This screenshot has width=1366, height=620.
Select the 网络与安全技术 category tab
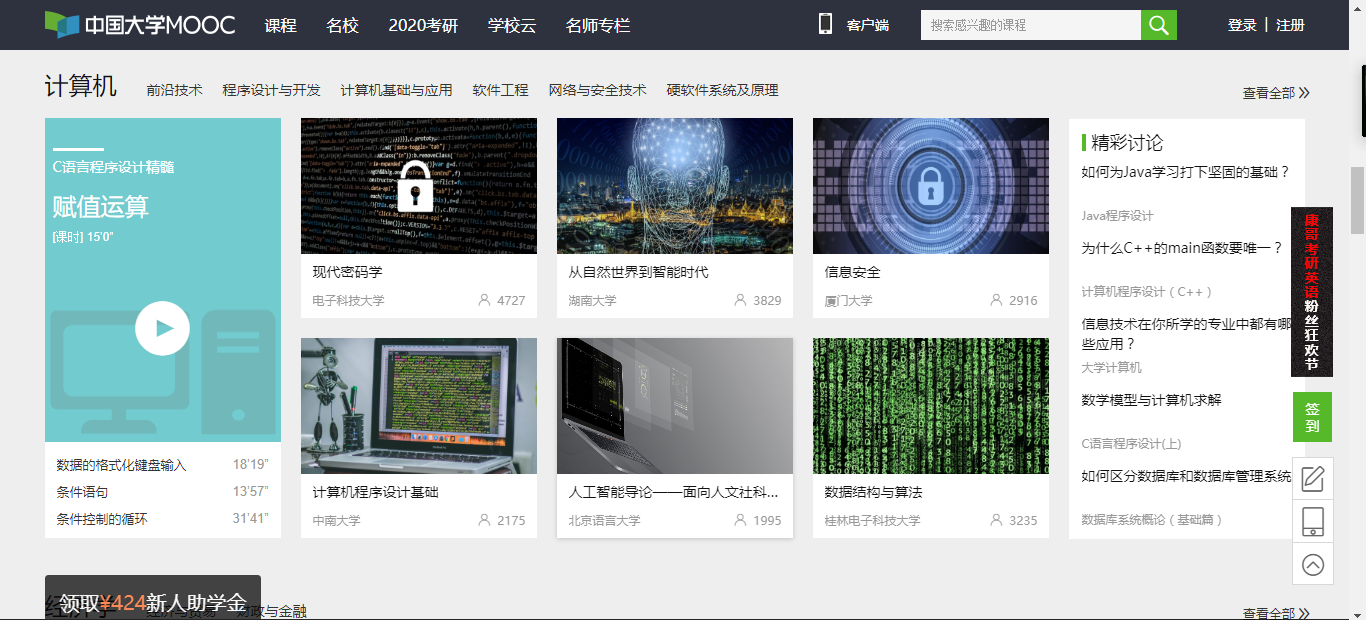[x=598, y=90]
